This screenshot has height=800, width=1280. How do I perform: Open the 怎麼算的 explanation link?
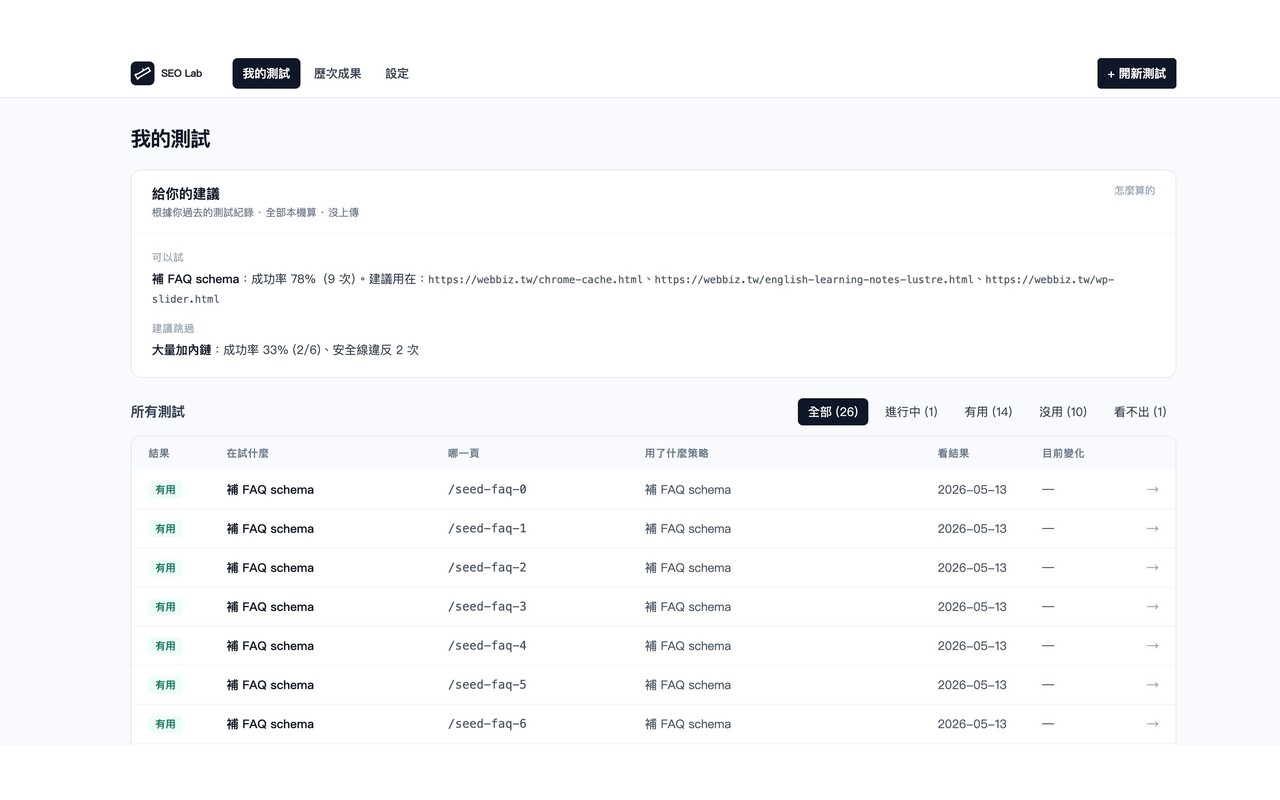[1135, 190]
